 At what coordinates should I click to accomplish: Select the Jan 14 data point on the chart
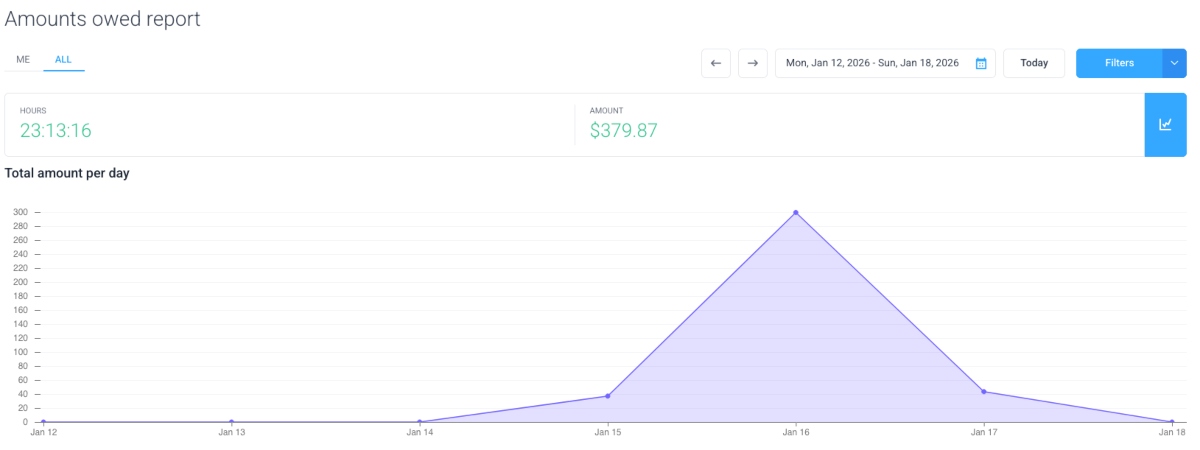tap(420, 422)
